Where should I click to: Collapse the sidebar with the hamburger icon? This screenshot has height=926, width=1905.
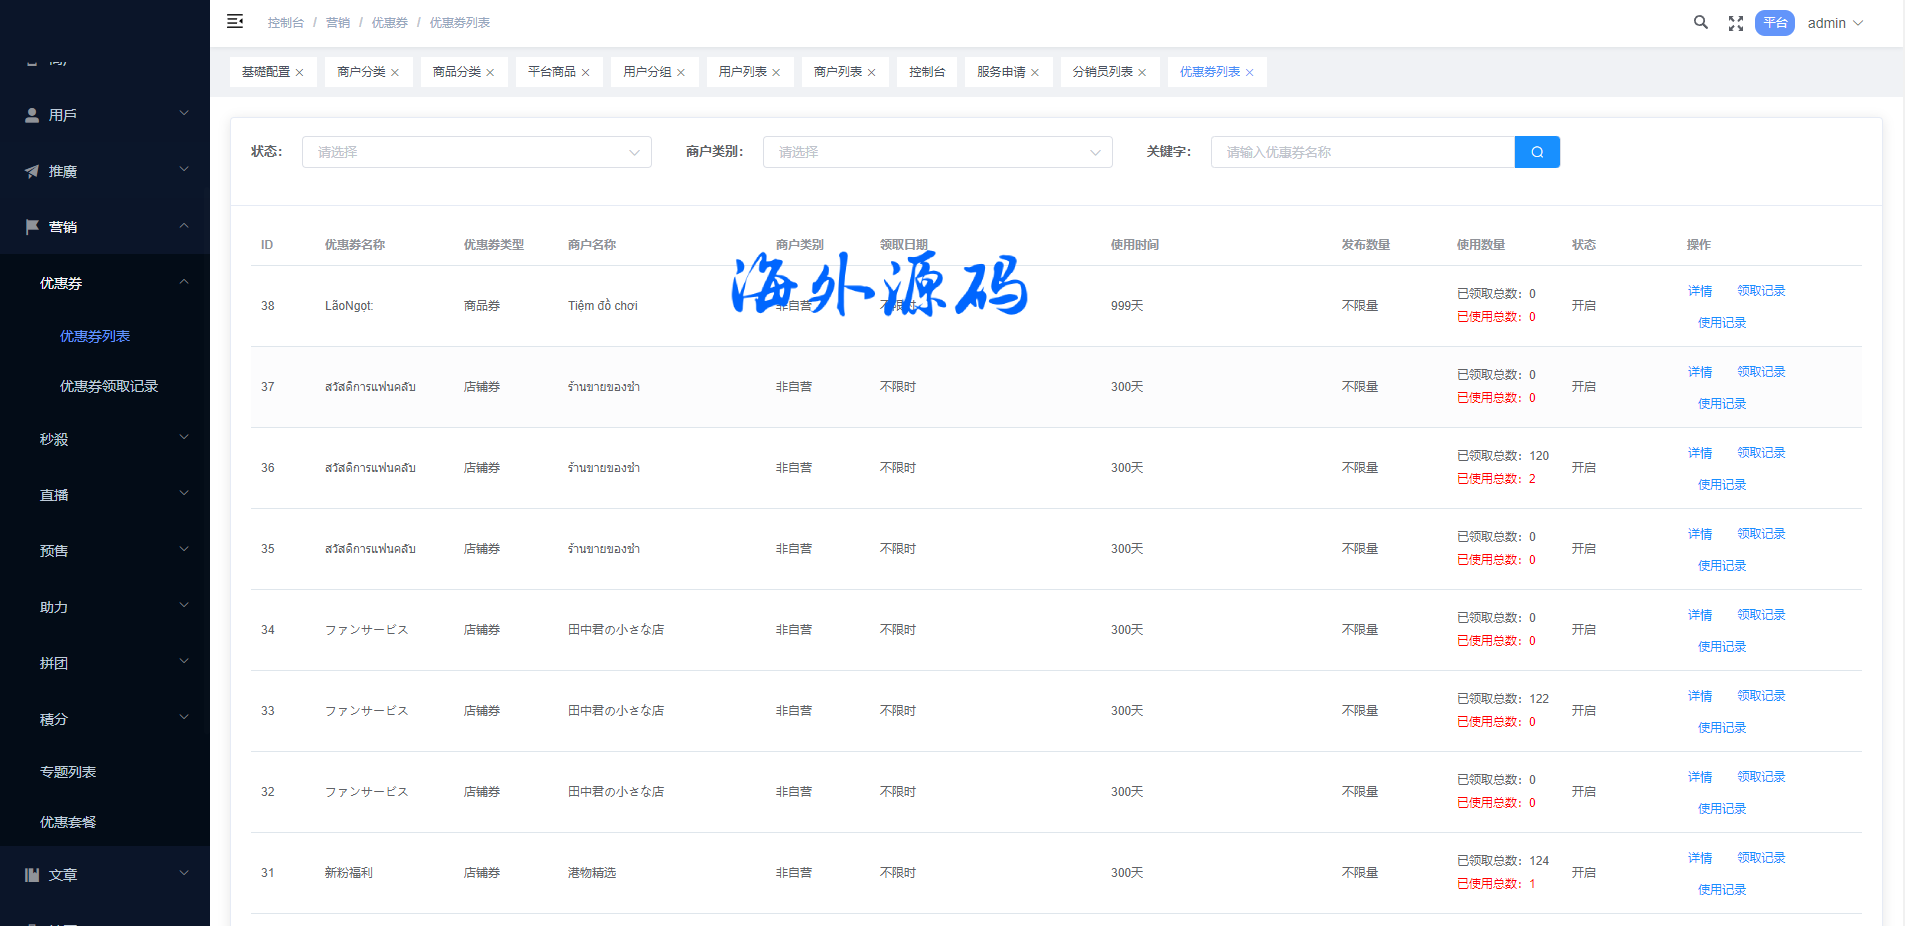[235, 22]
